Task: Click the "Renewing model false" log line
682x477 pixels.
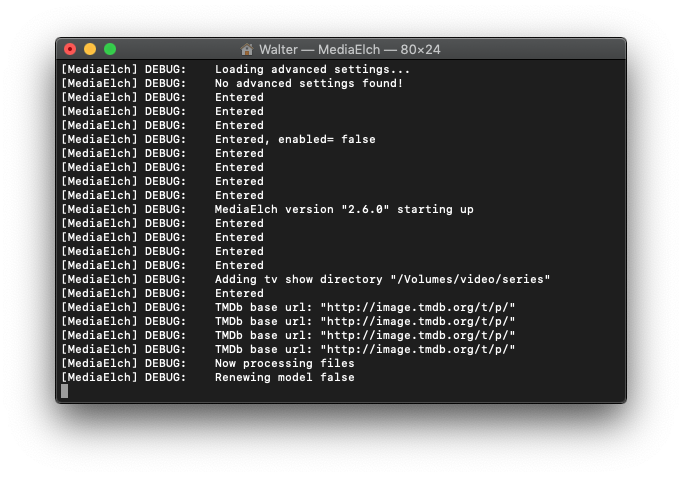Action: [284, 377]
